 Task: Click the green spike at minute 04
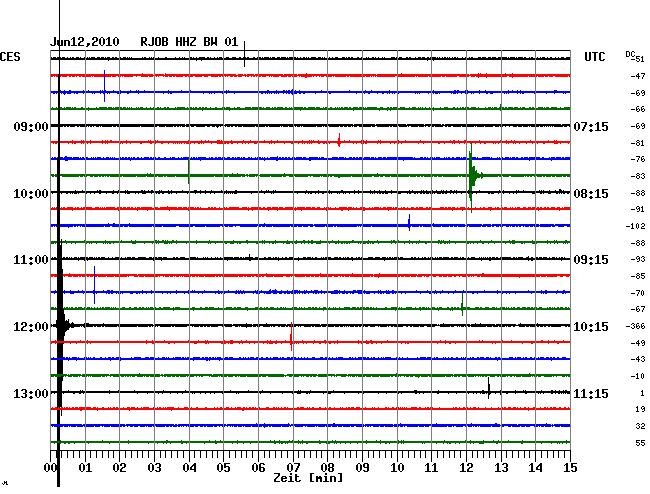coord(189,171)
